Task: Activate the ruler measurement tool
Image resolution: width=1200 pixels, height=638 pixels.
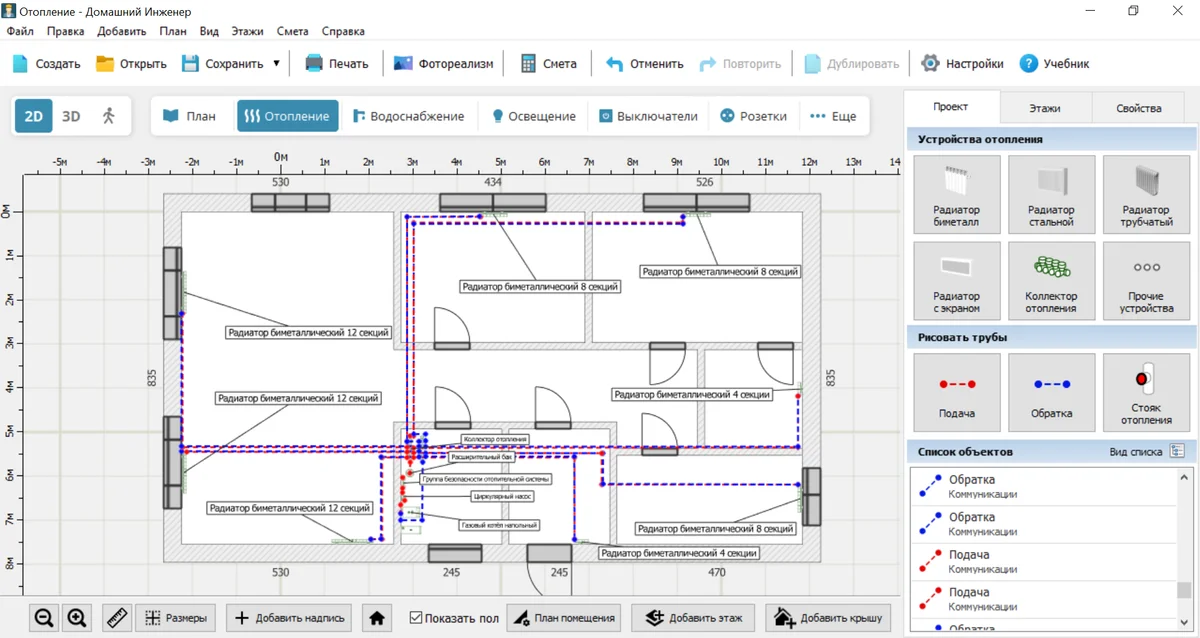Action: point(117,618)
